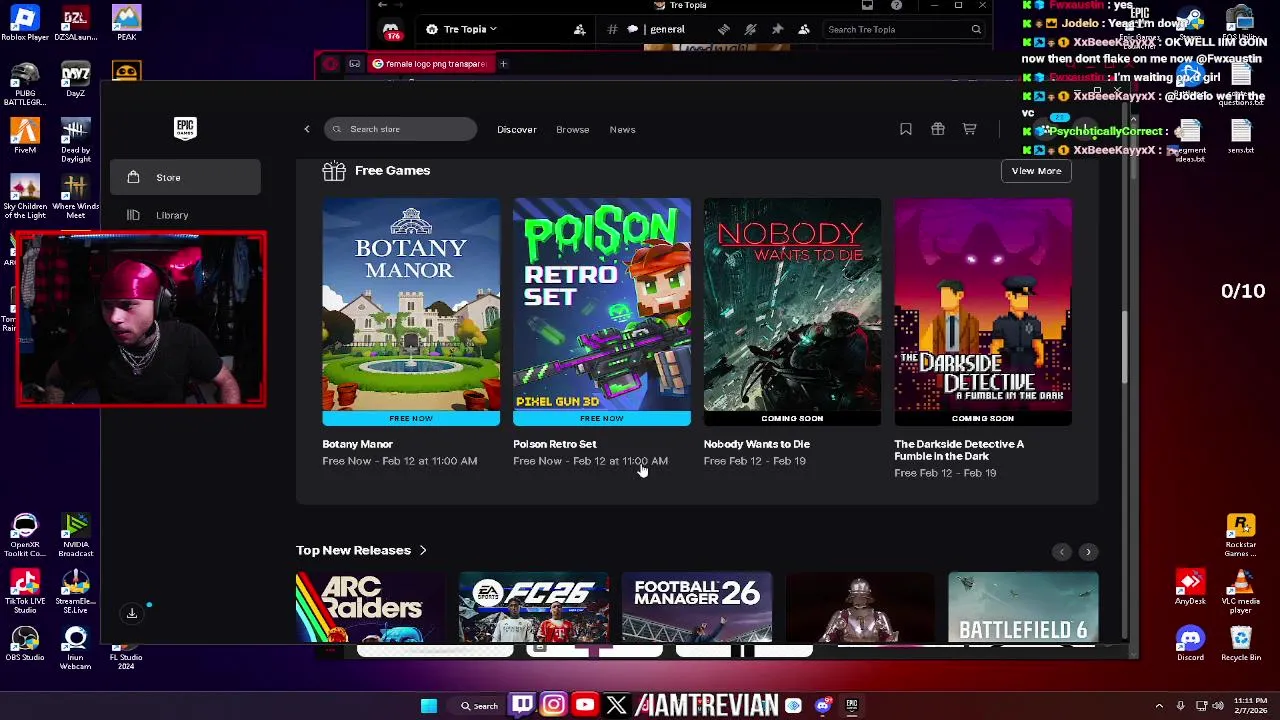Open the Botany Manor title link
The image size is (1280, 720).
(x=357, y=444)
